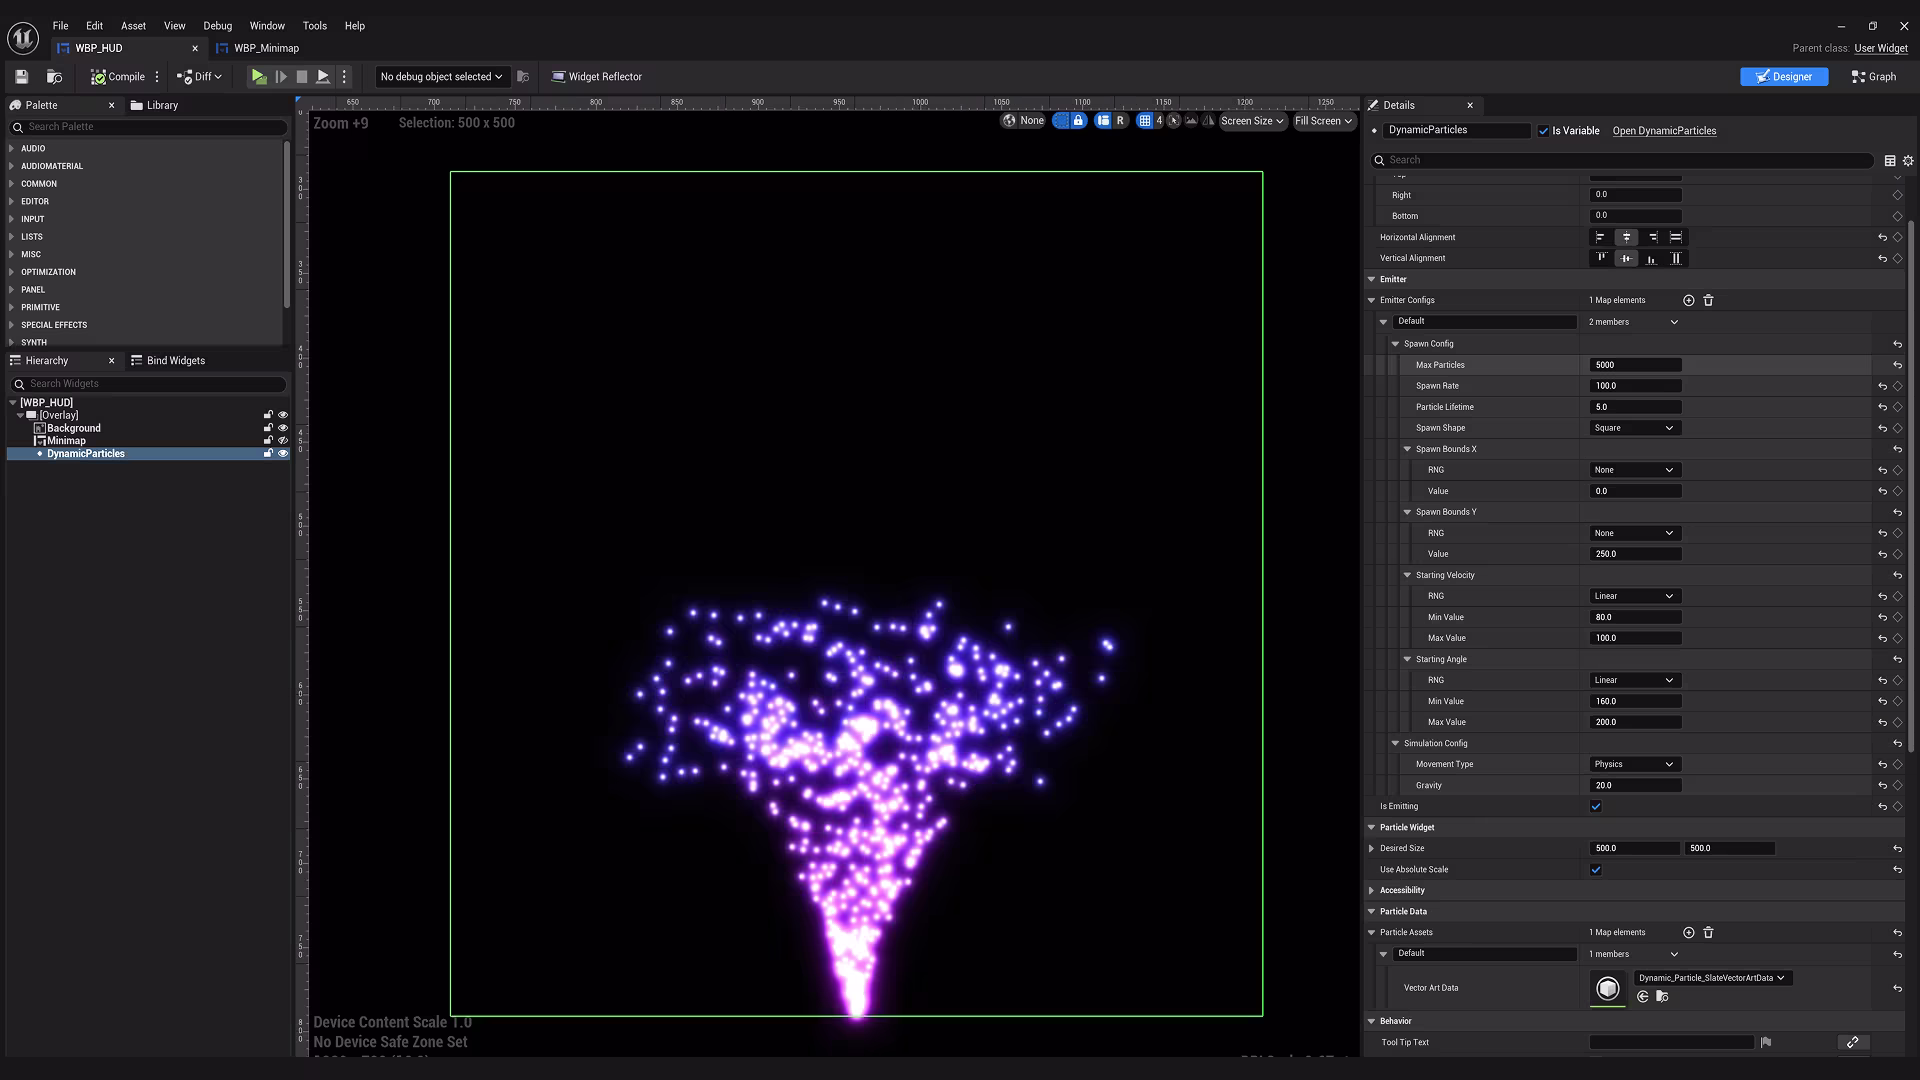Toggle visibility eye of Overlay widget
1920x1080 pixels.
pos(283,415)
